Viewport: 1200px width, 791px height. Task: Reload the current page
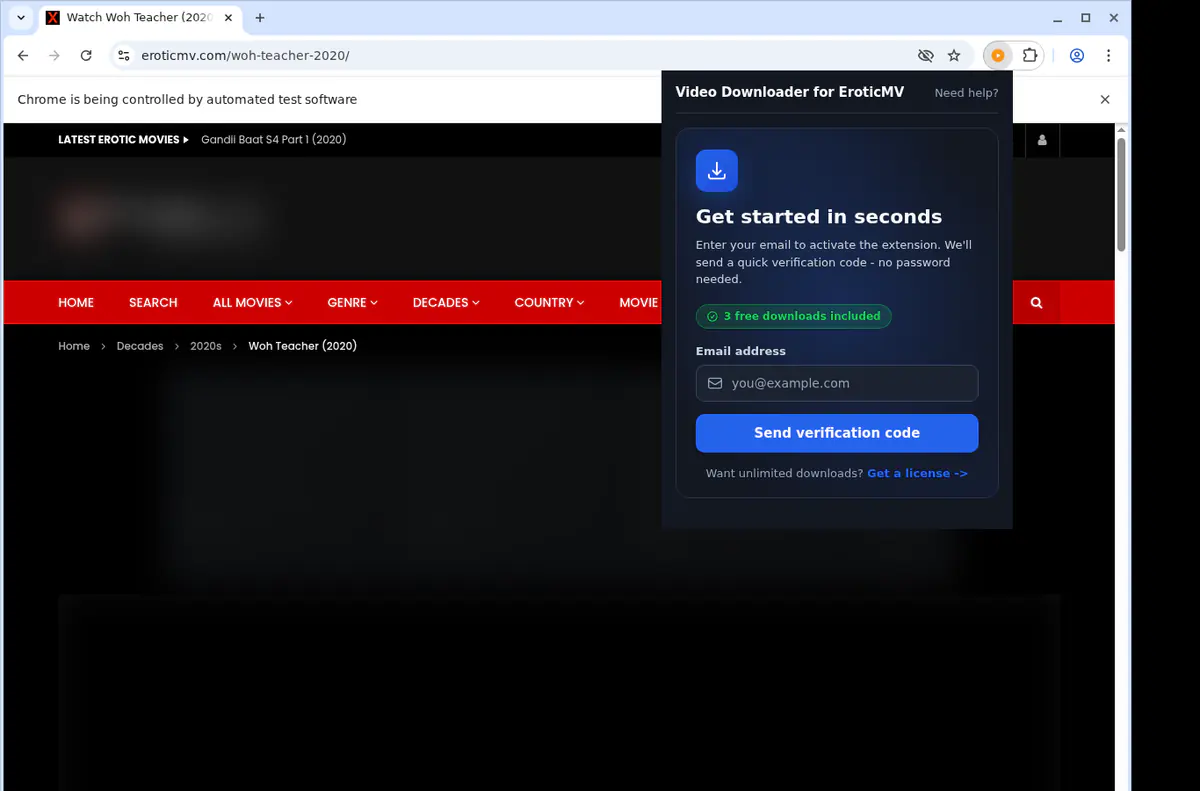(86, 56)
